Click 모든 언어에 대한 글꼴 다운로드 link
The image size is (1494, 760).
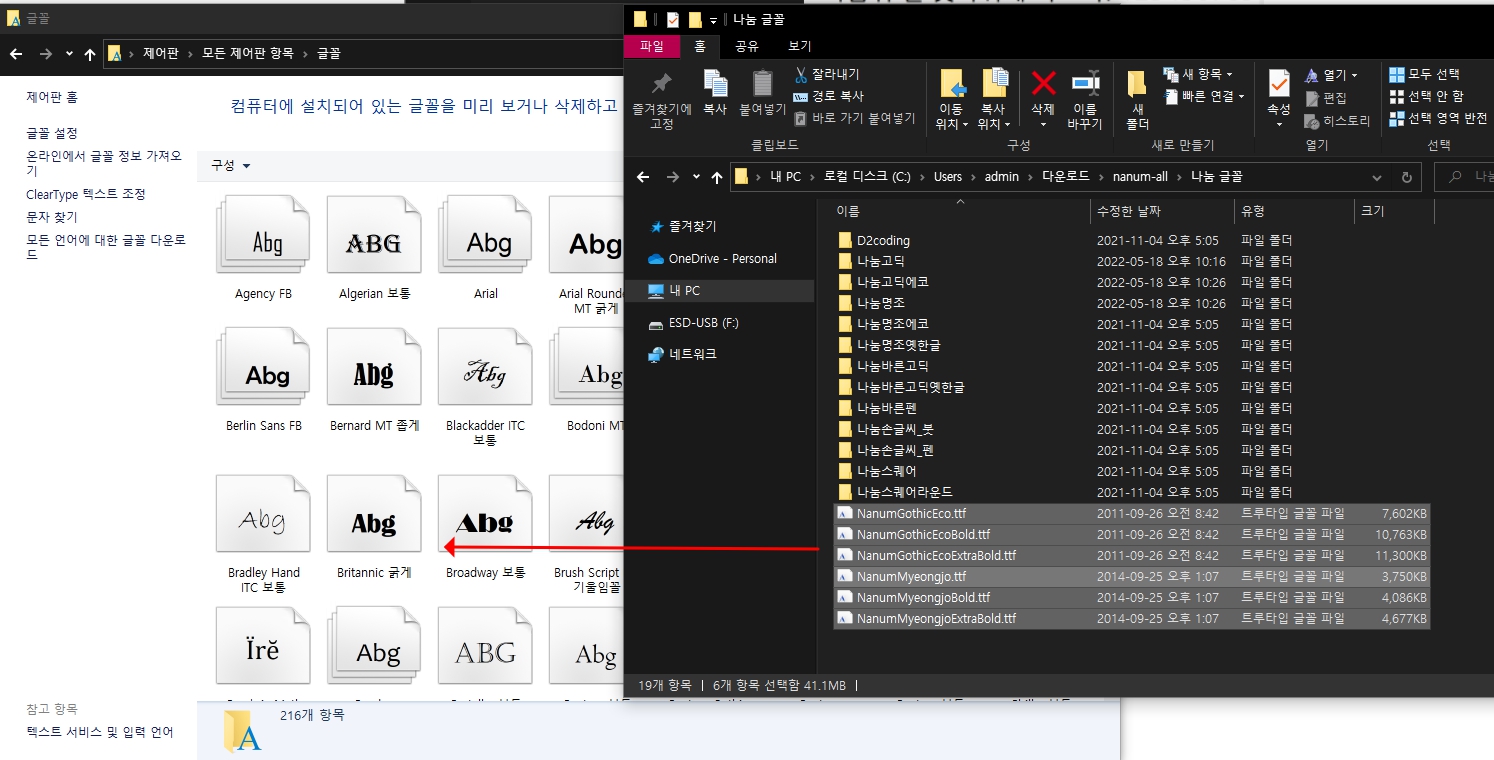[x=106, y=247]
